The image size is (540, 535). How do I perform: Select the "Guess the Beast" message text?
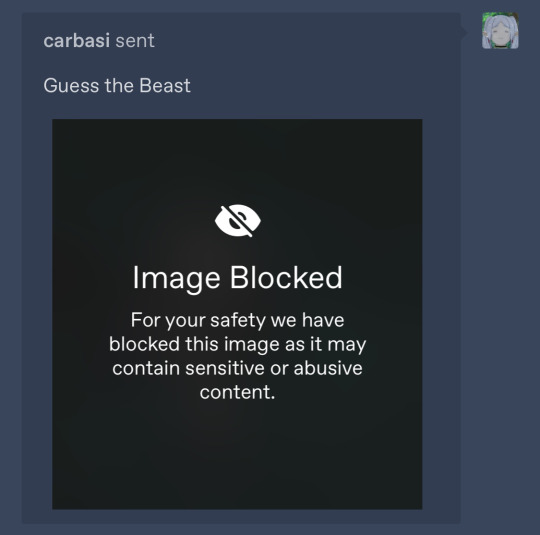(x=117, y=85)
